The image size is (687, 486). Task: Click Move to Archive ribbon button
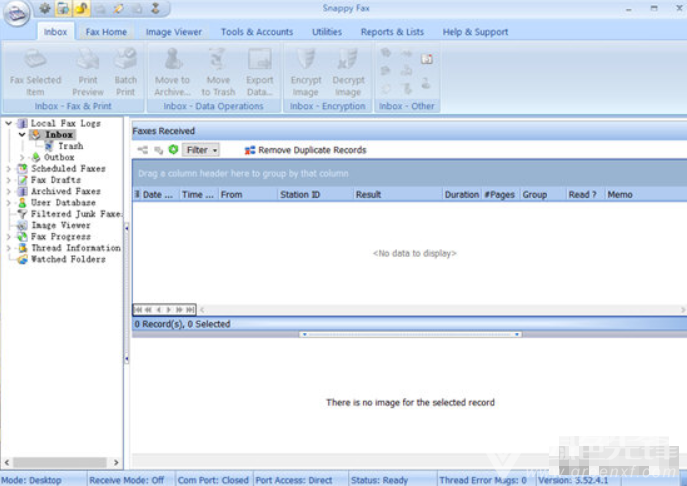(172, 73)
